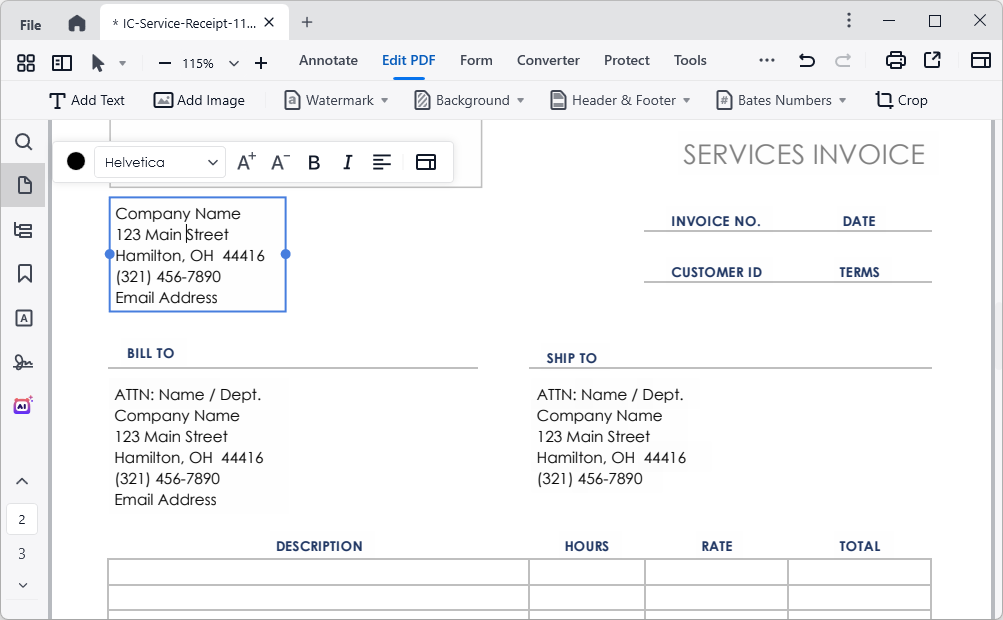Image resolution: width=1003 pixels, height=620 pixels.
Task: Open the search panel in sidebar
Action: [23, 142]
